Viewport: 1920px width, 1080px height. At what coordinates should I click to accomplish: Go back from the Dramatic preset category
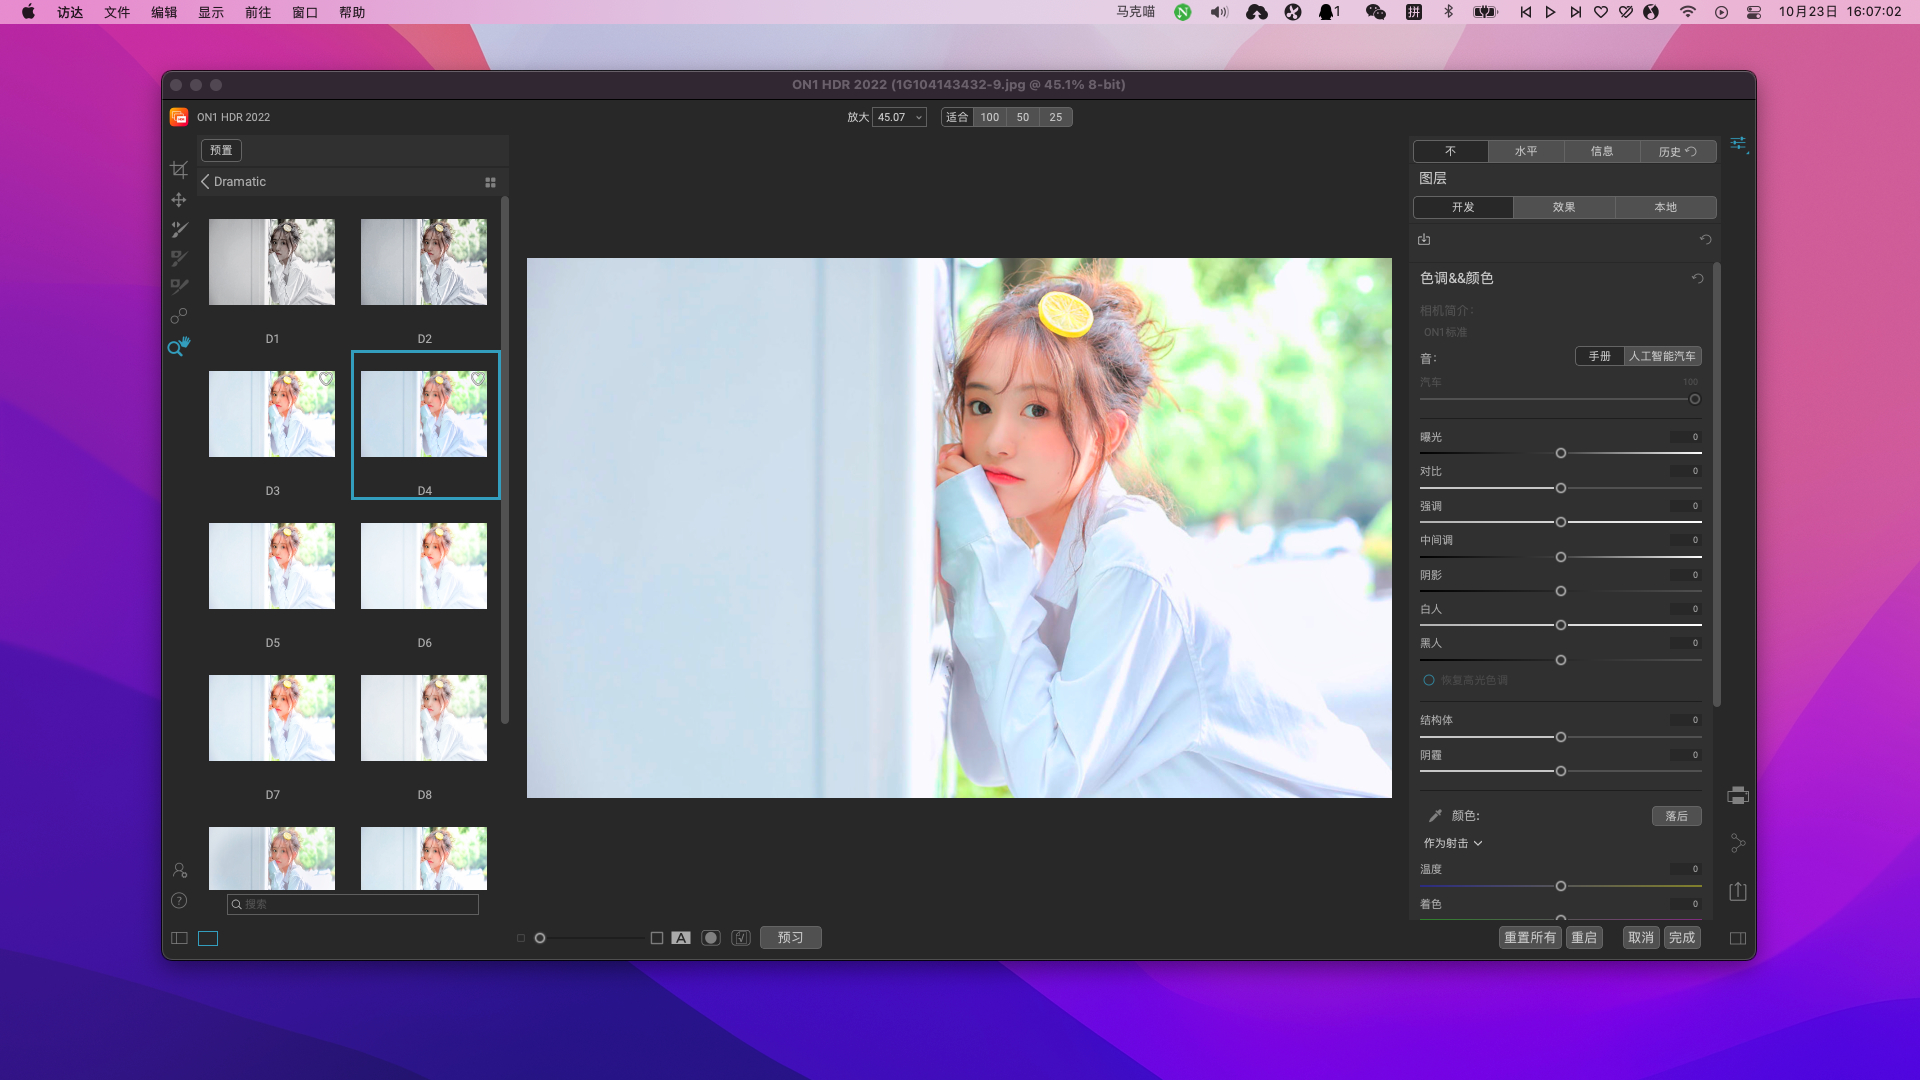(x=205, y=182)
